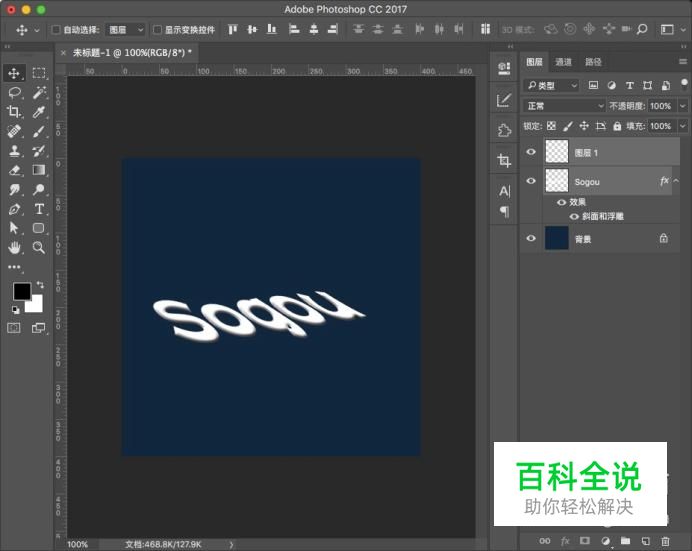Hide the 图层 1 layer

(531, 152)
